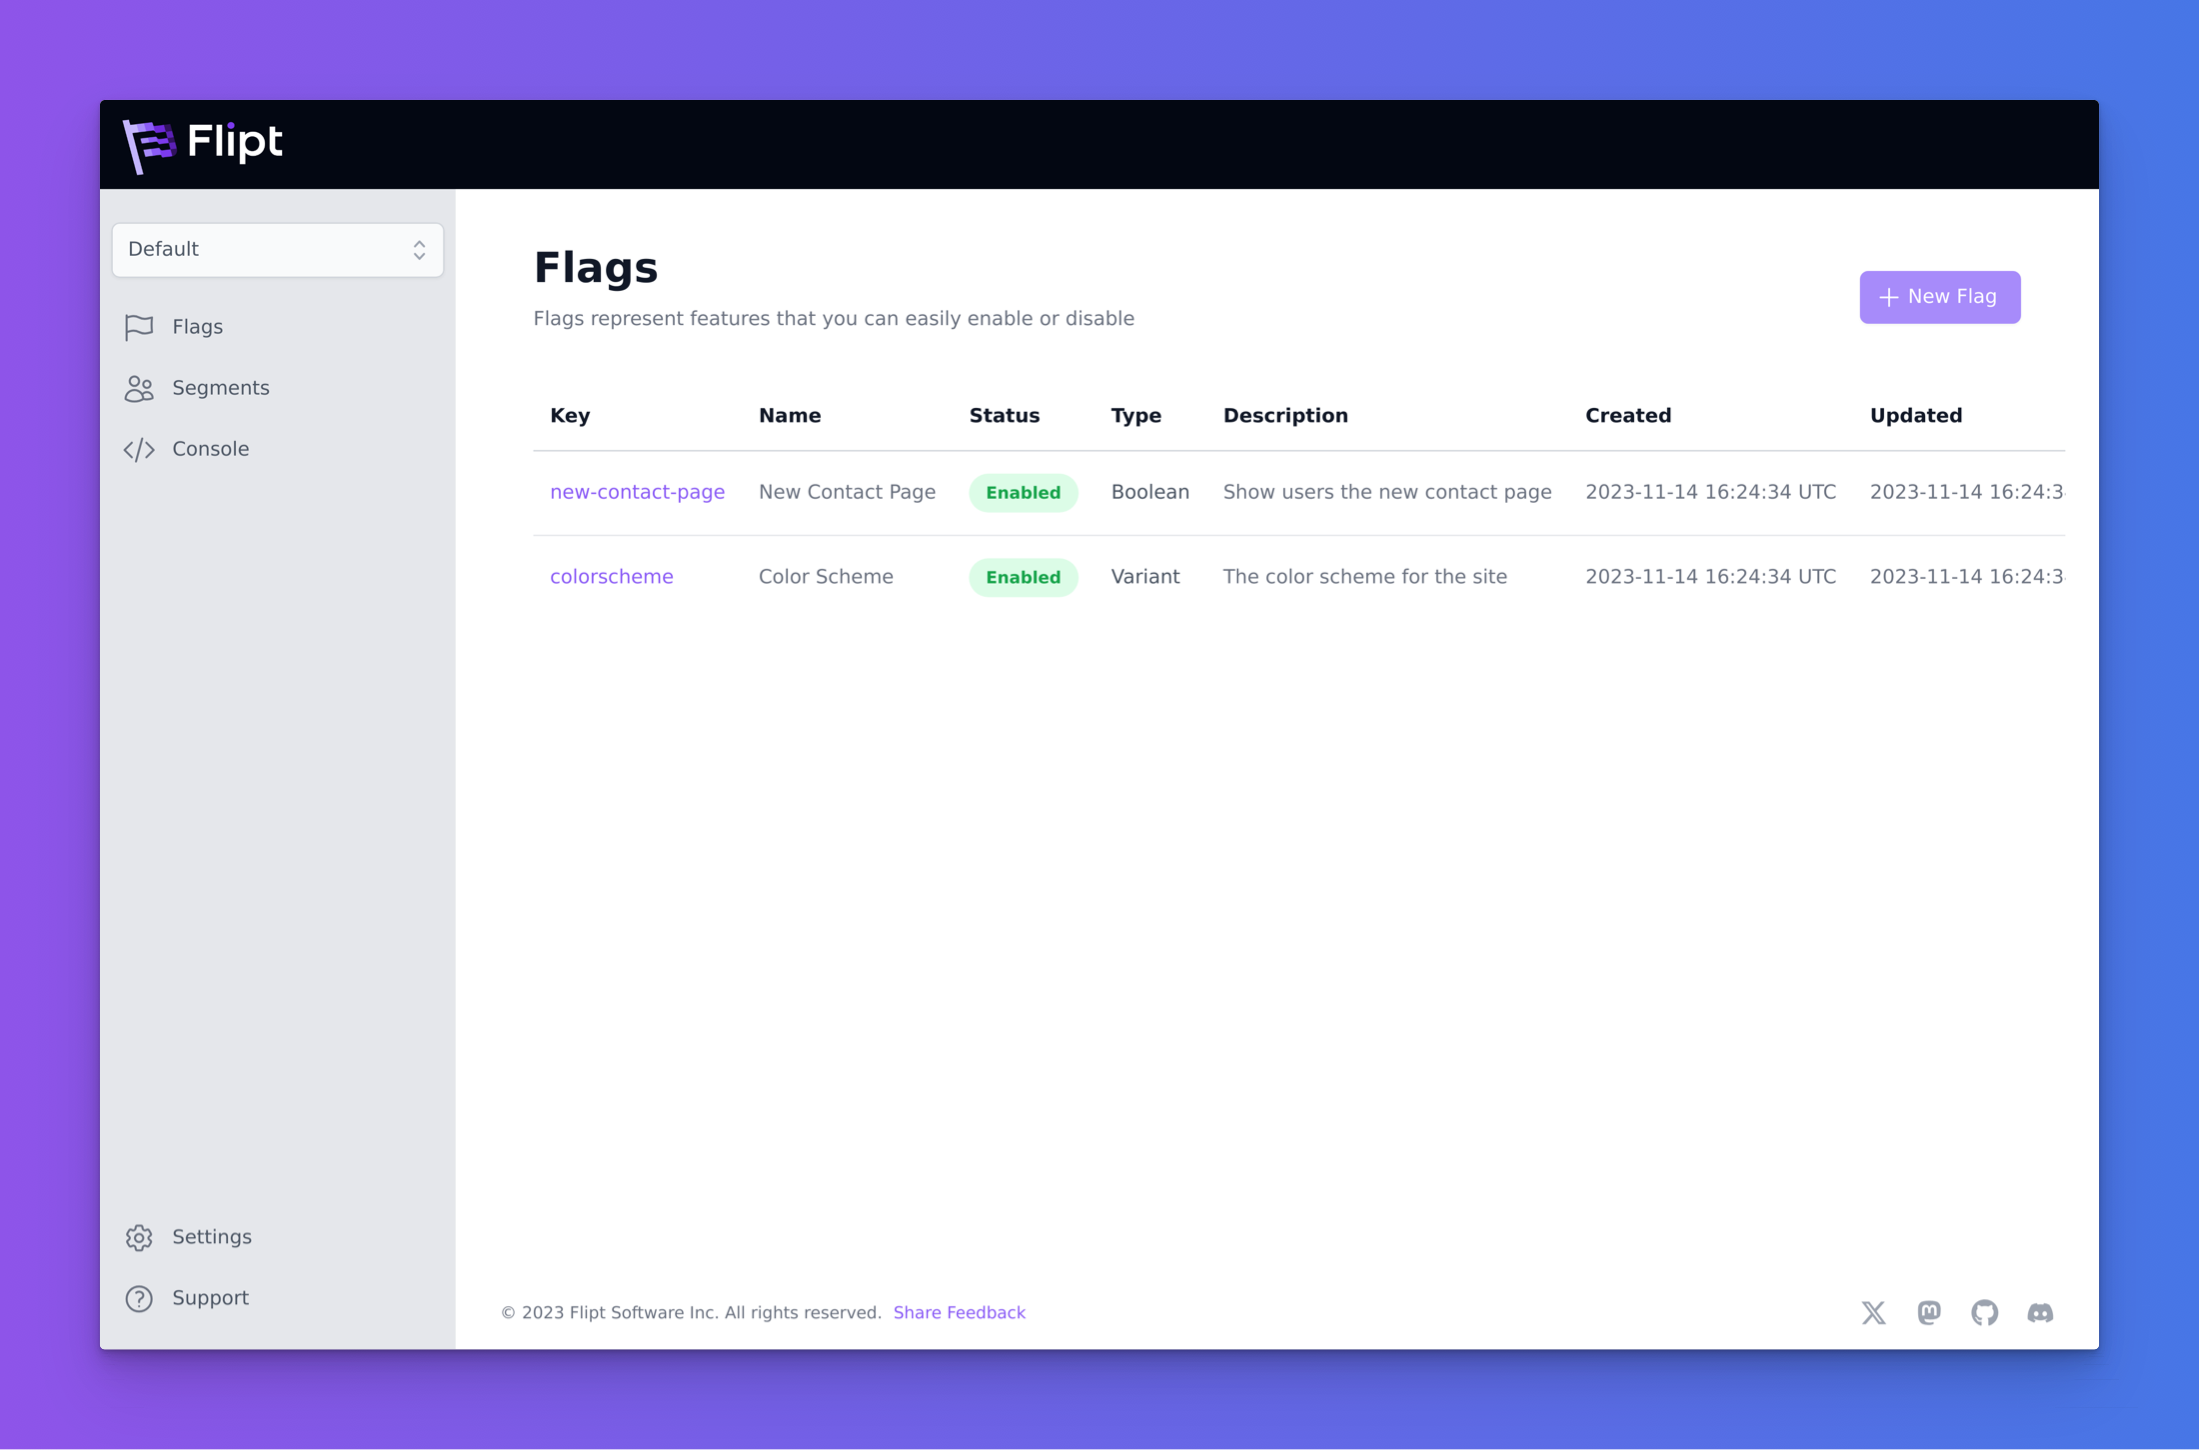
Task: Select the Segments menu item
Action: (222, 387)
